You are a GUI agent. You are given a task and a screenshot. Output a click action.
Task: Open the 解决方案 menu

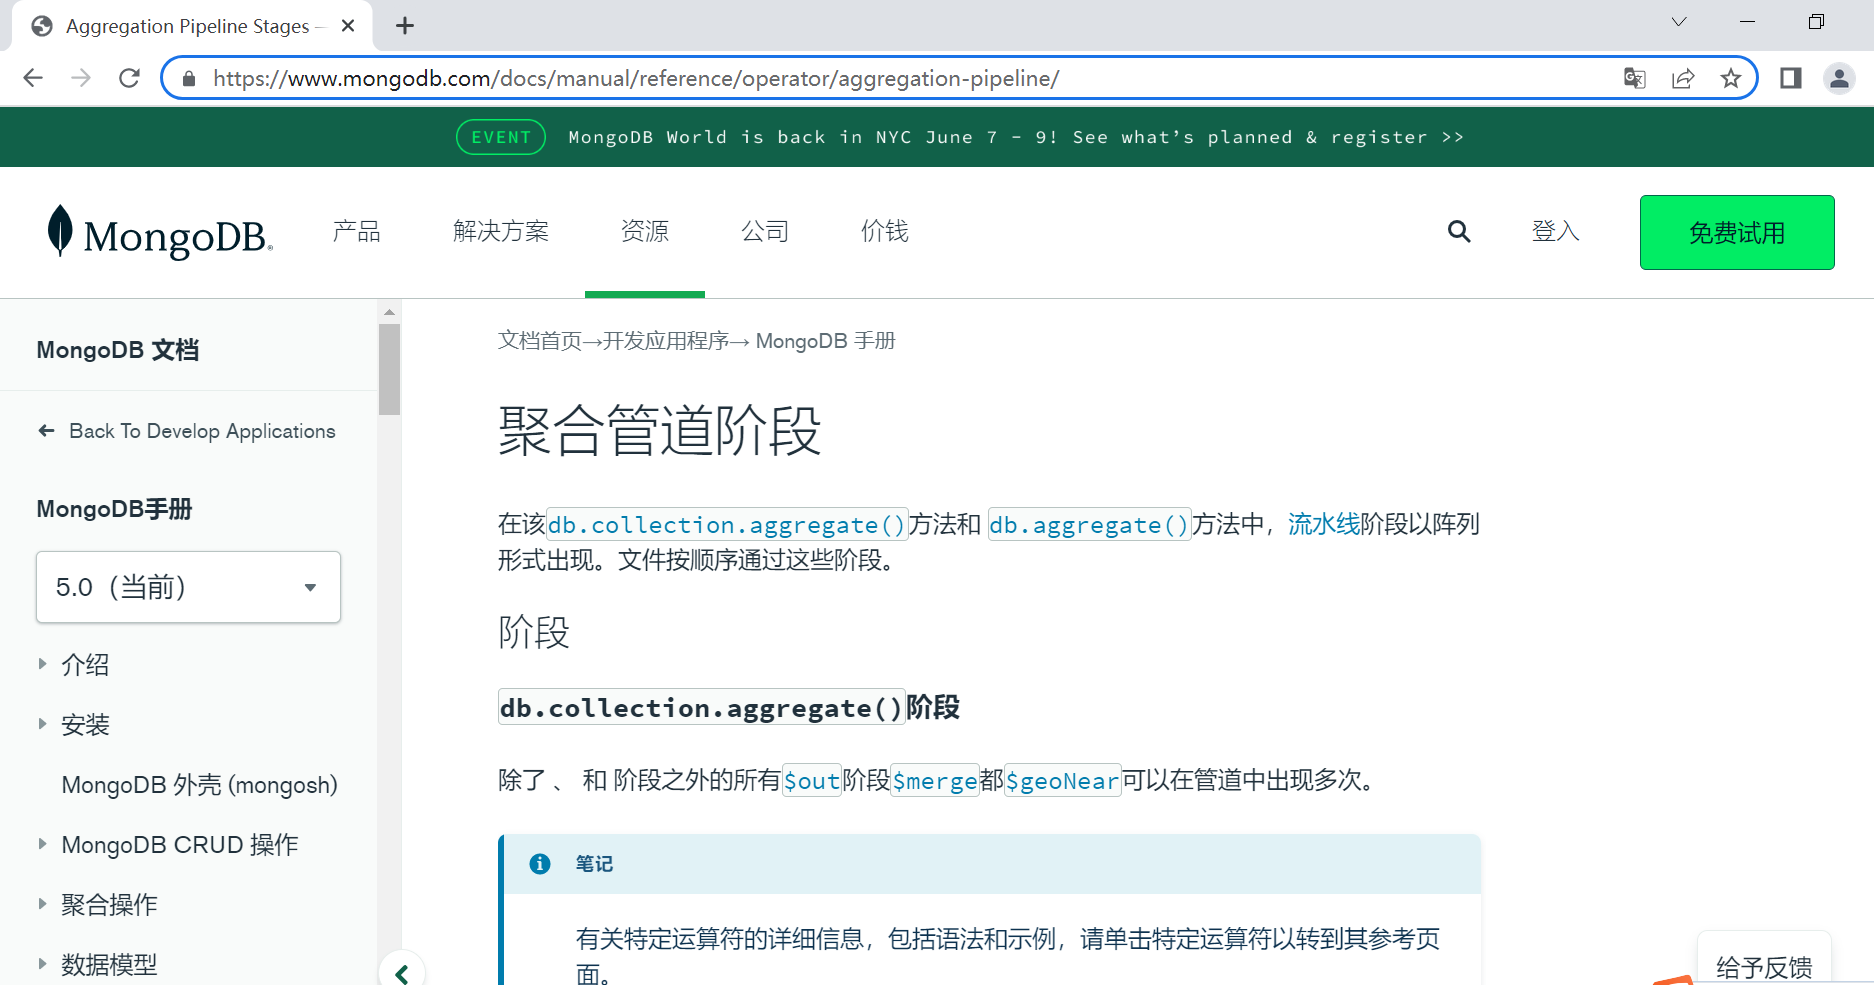(x=501, y=232)
